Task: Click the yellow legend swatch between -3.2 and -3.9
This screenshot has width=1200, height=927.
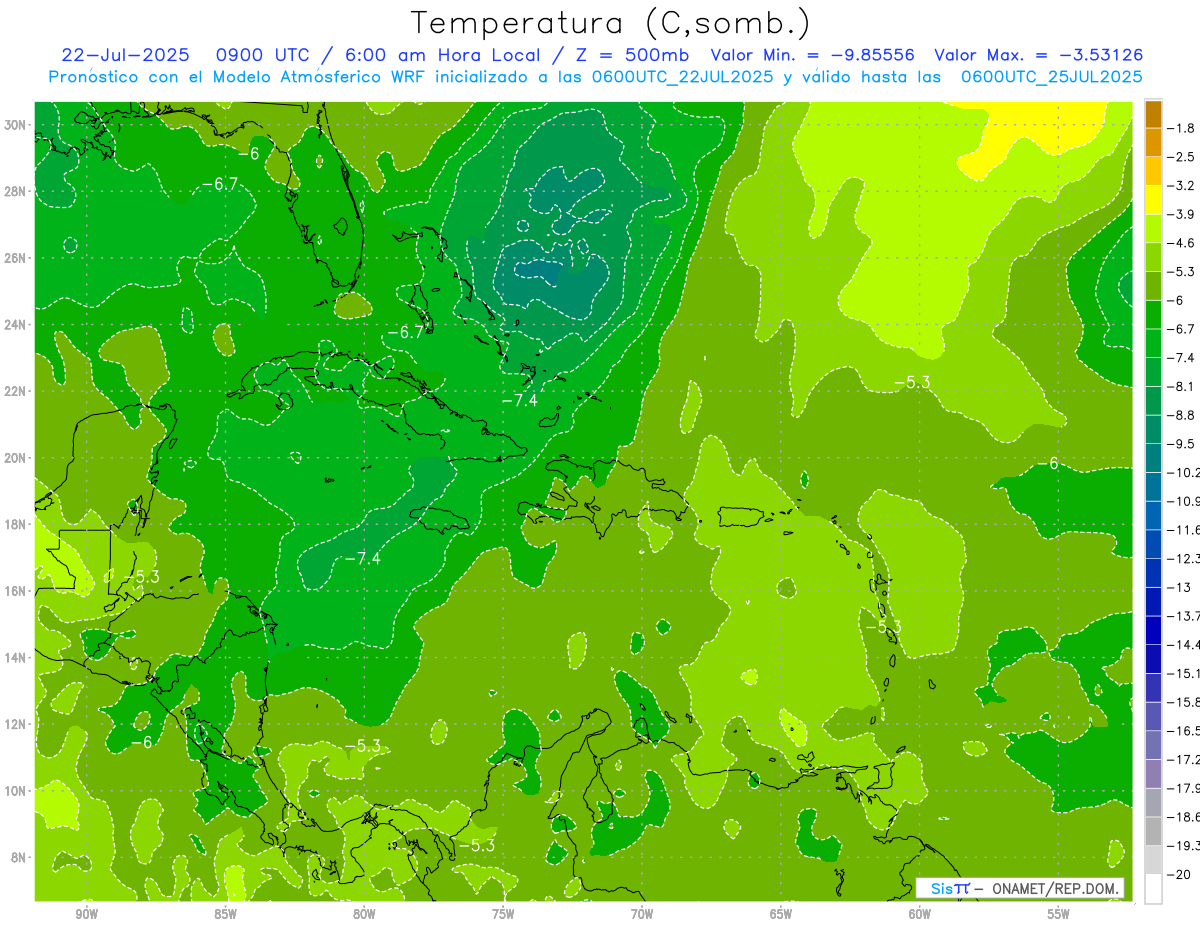Action: click(1153, 200)
